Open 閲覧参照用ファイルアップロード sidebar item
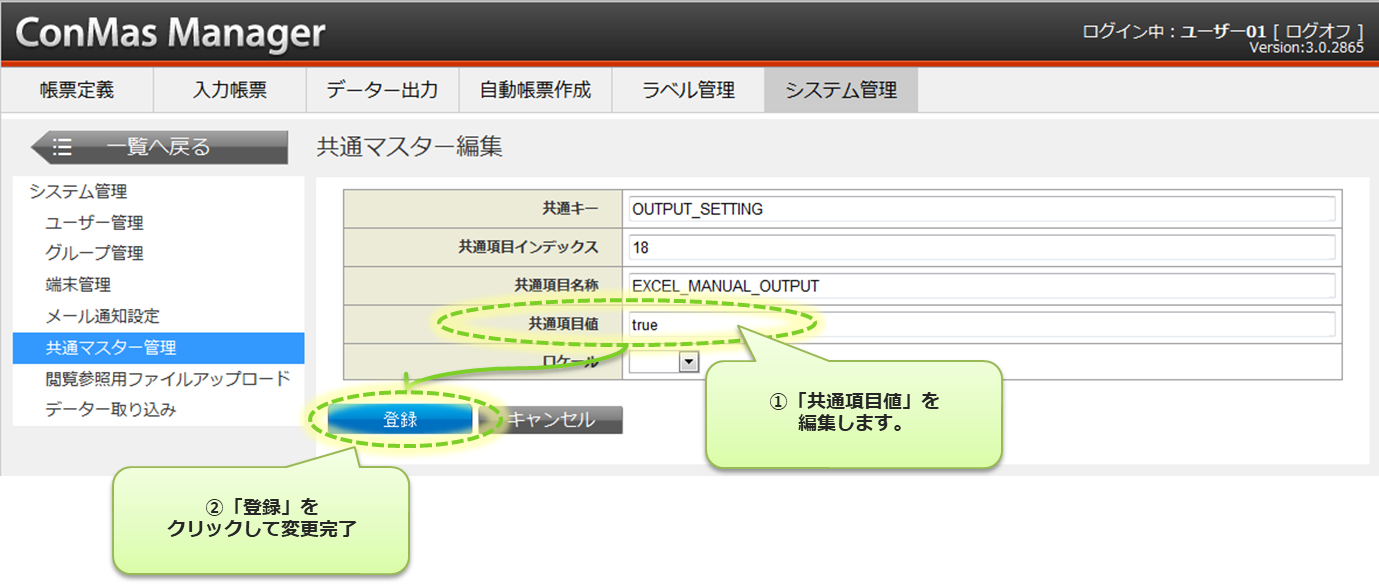Image resolution: width=1379 pixels, height=585 pixels. point(167,379)
